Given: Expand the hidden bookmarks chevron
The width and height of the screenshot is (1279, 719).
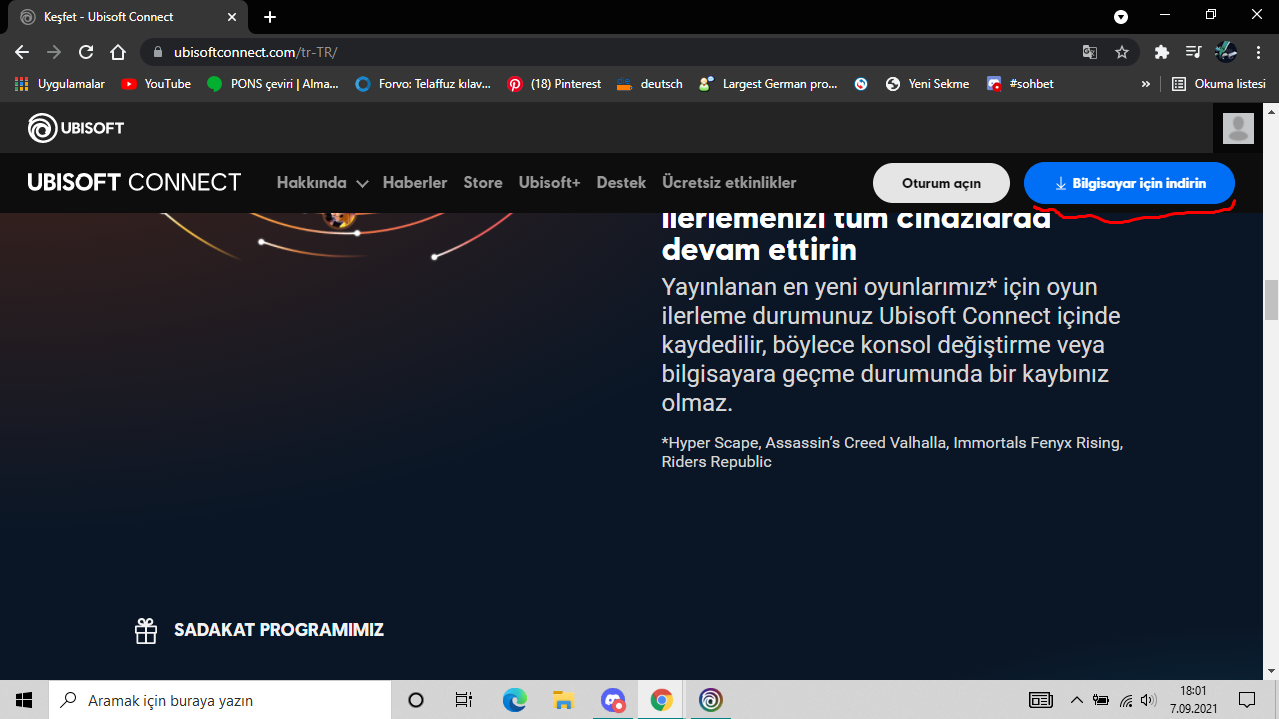Looking at the screenshot, I should (x=1145, y=84).
